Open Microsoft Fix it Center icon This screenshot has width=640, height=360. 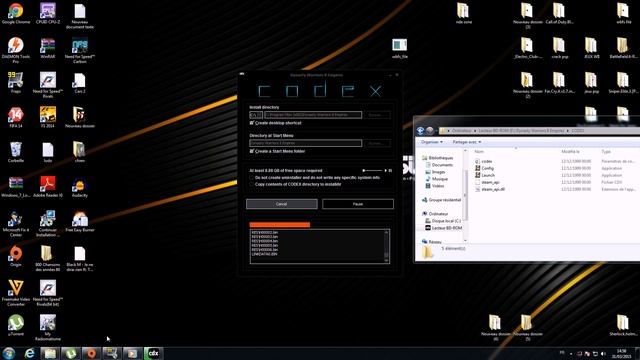[16, 224]
